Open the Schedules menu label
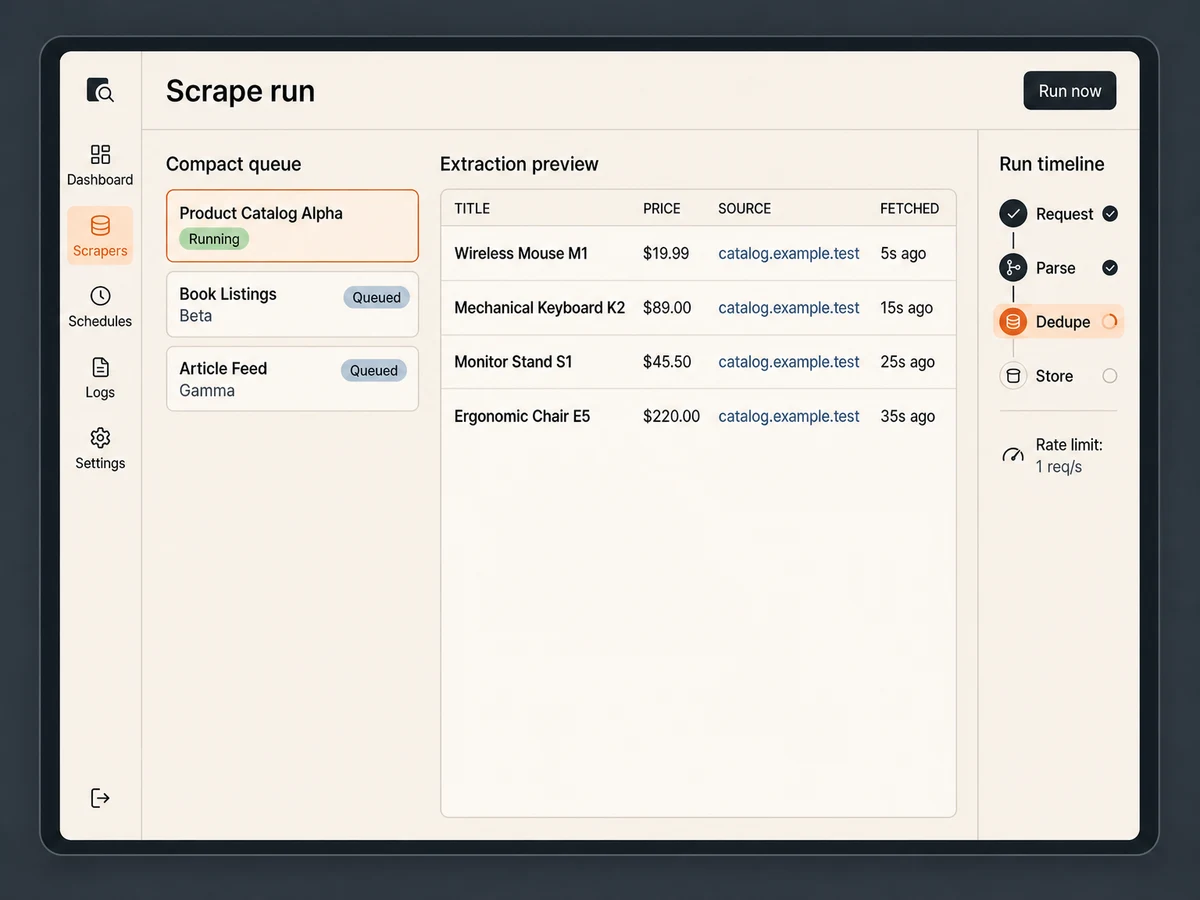The image size is (1200, 900). [100, 322]
